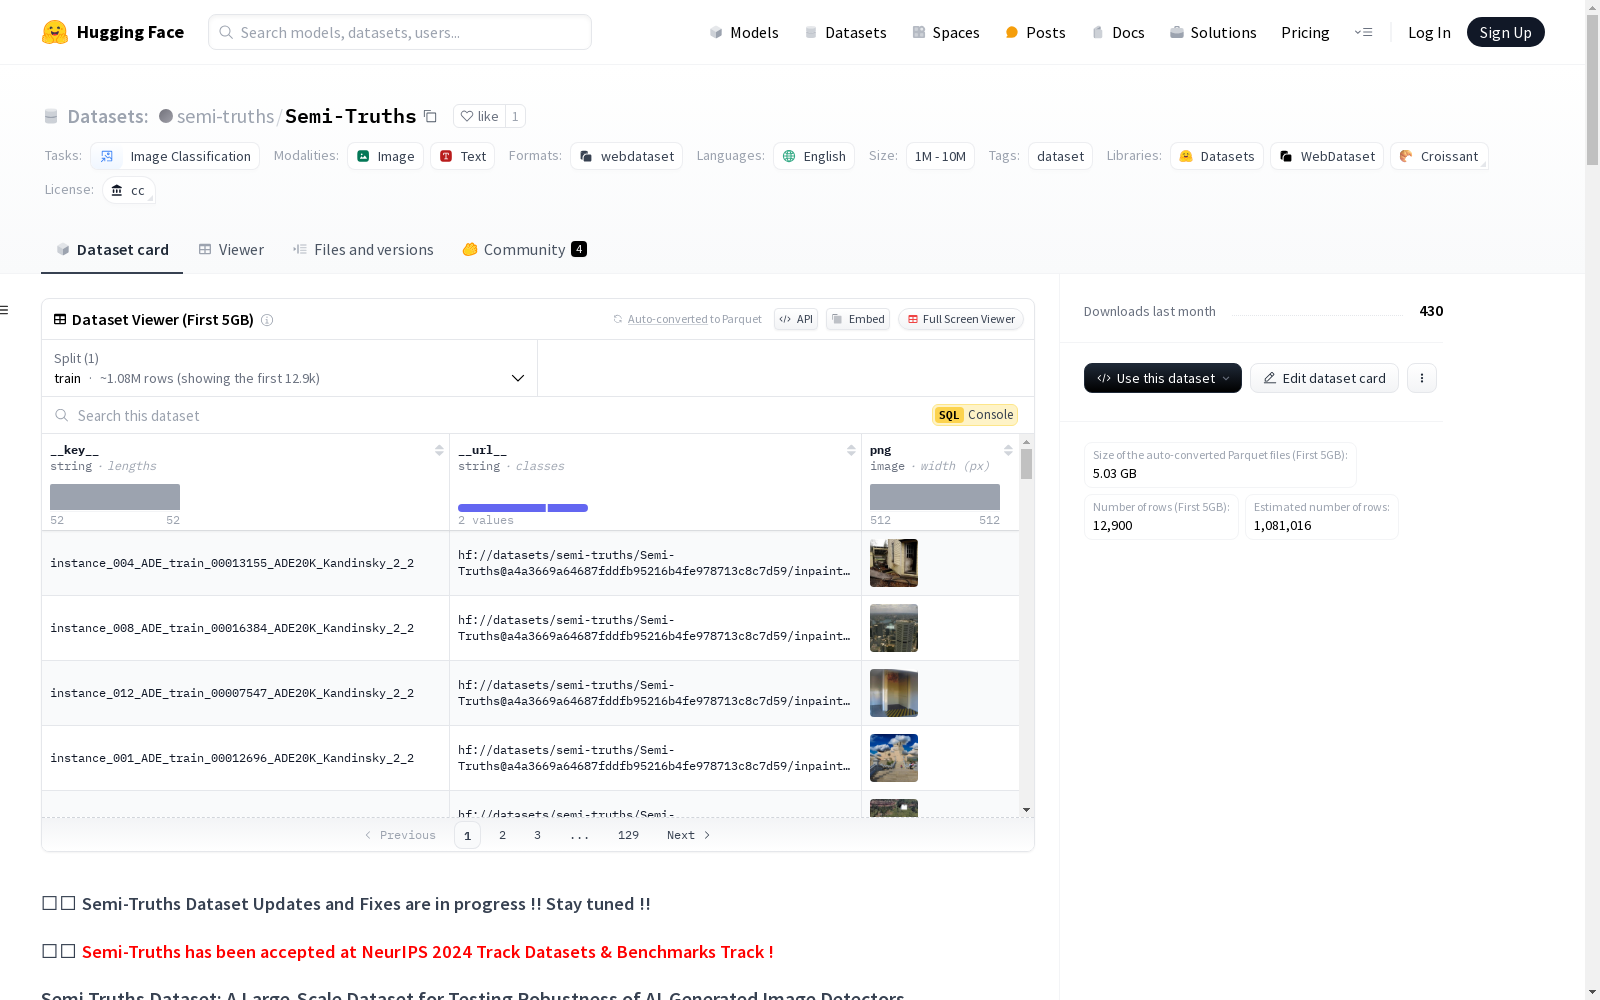Open Full Screen Viewer
Viewport: 1600px width, 1000px height.
point(961,319)
